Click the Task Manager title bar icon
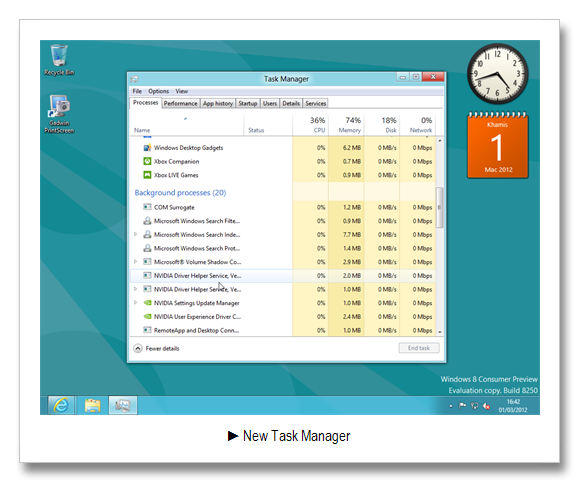Viewport: 580px width, 483px height. (x=134, y=79)
